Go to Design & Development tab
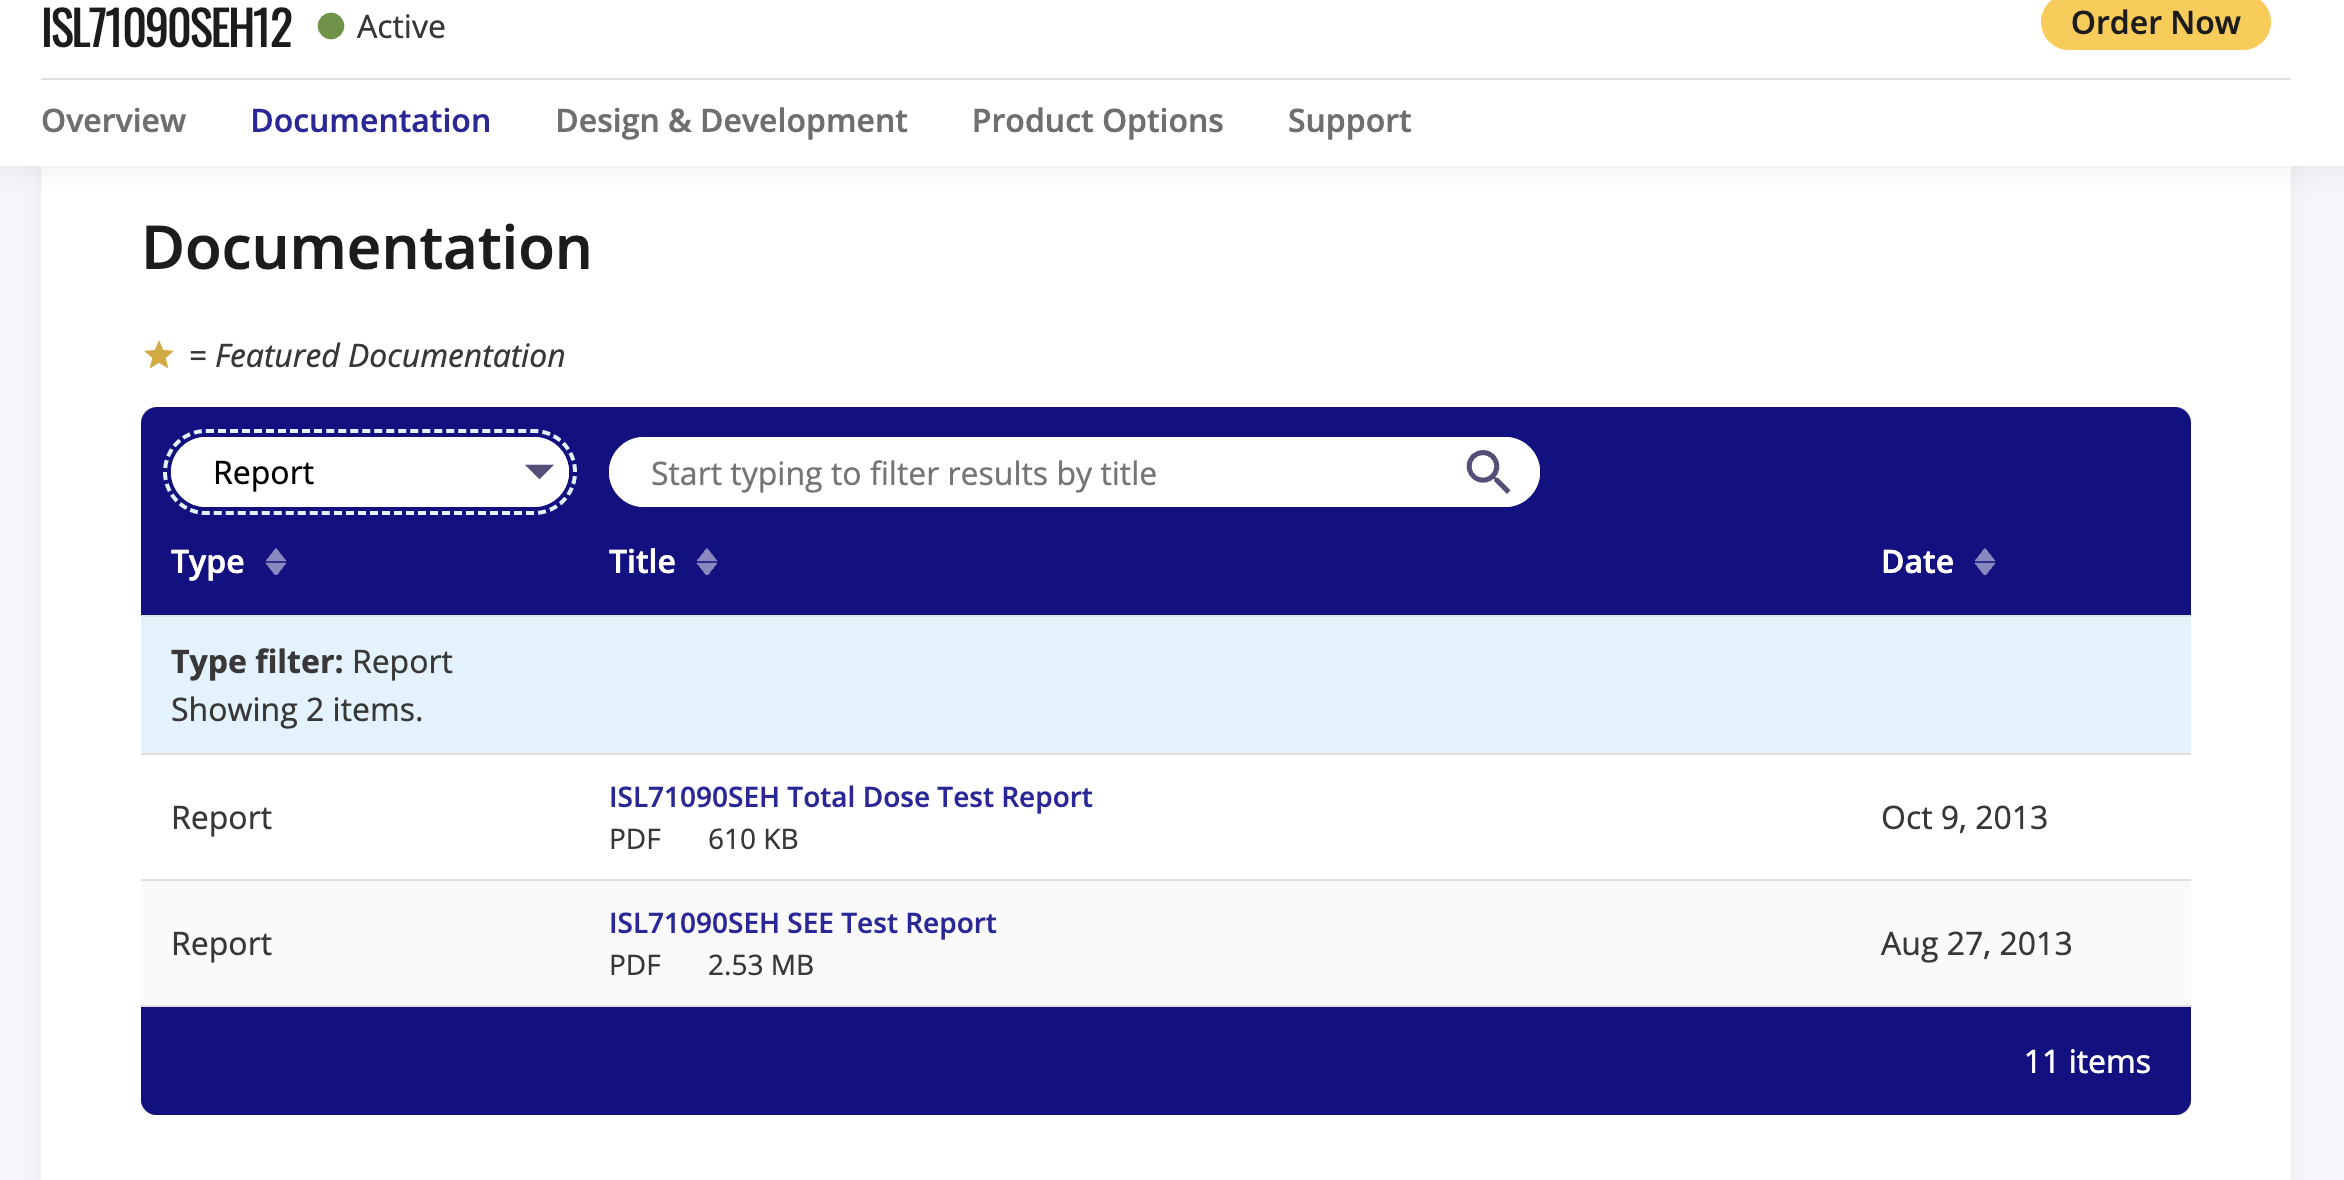2344x1180 pixels. (731, 121)
